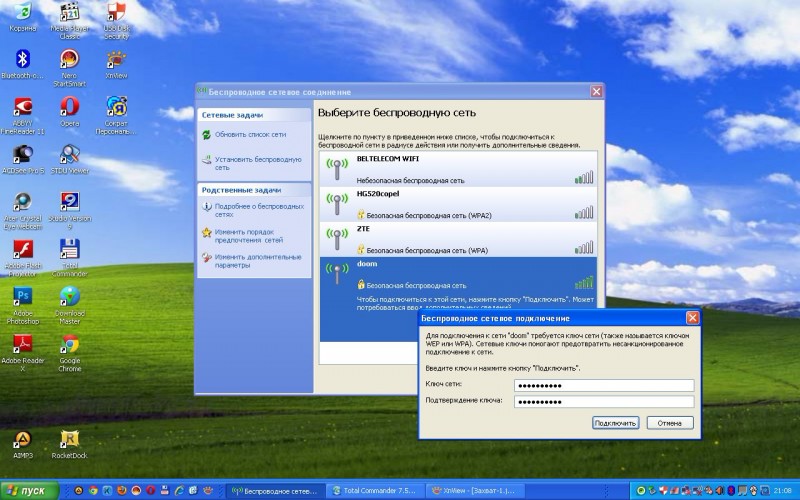800x500 pixels.
Task: Open Studio Version 9 desktop icon
Action: click(69, 211)
